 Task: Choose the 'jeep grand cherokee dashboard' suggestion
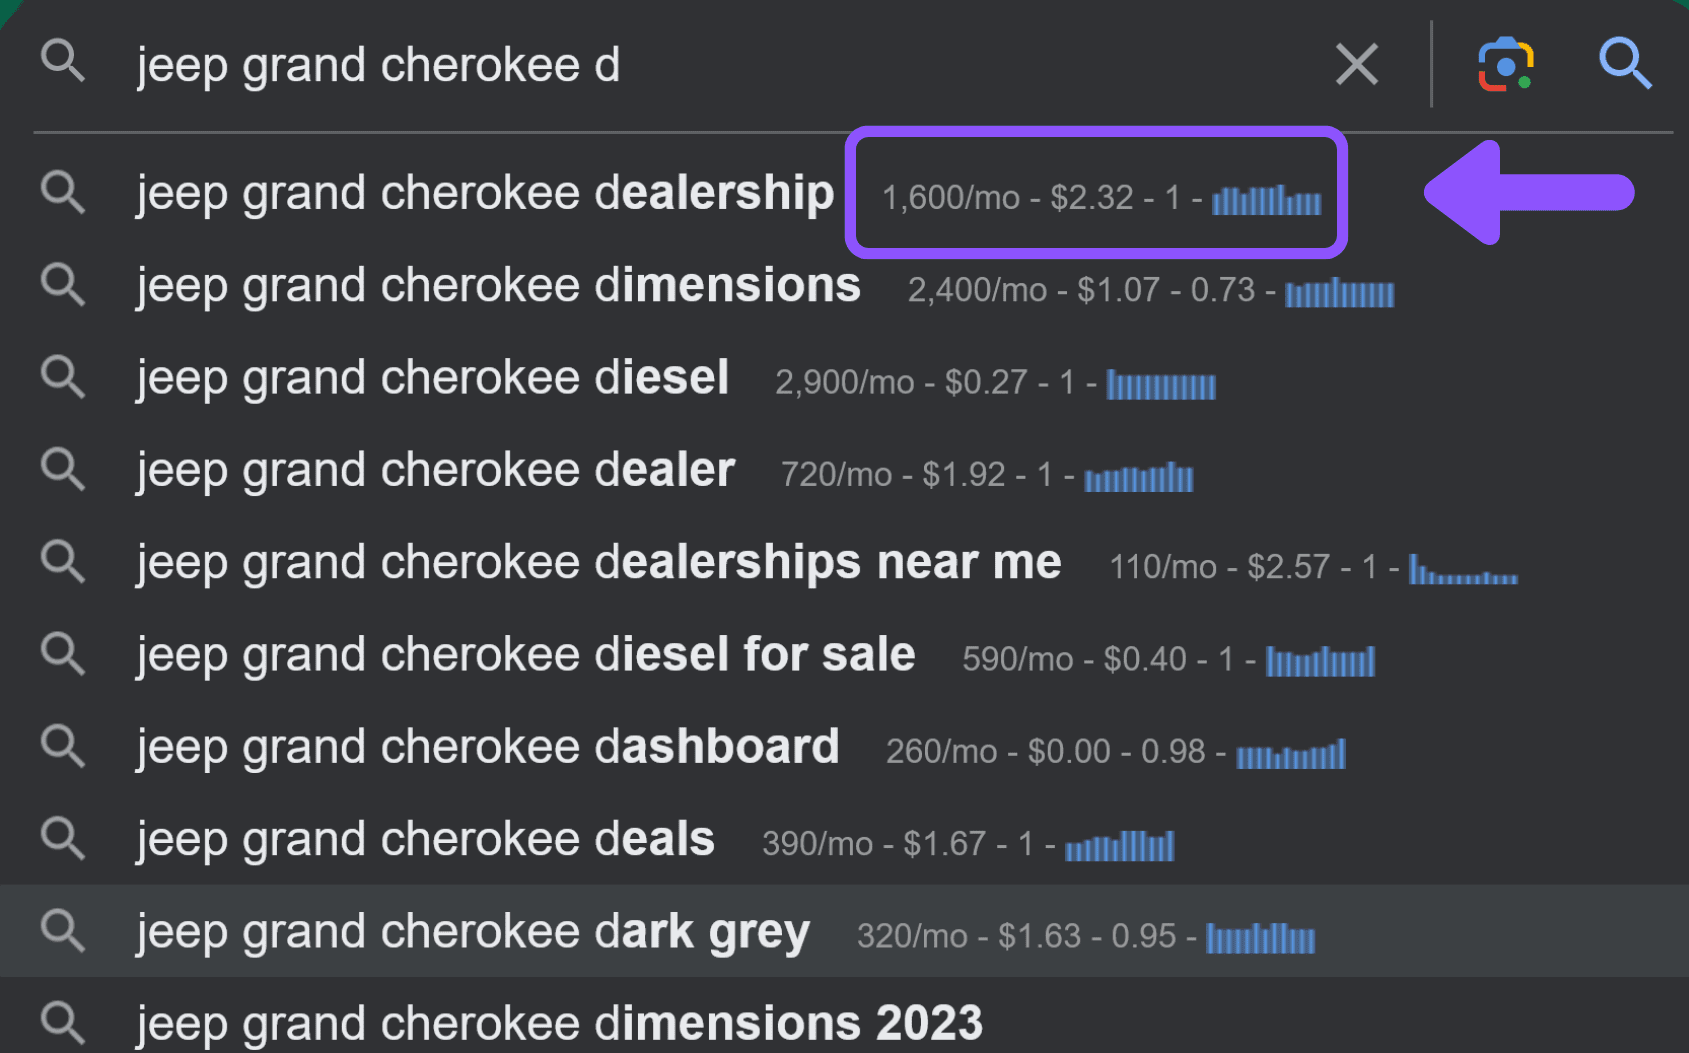[487, 747]
